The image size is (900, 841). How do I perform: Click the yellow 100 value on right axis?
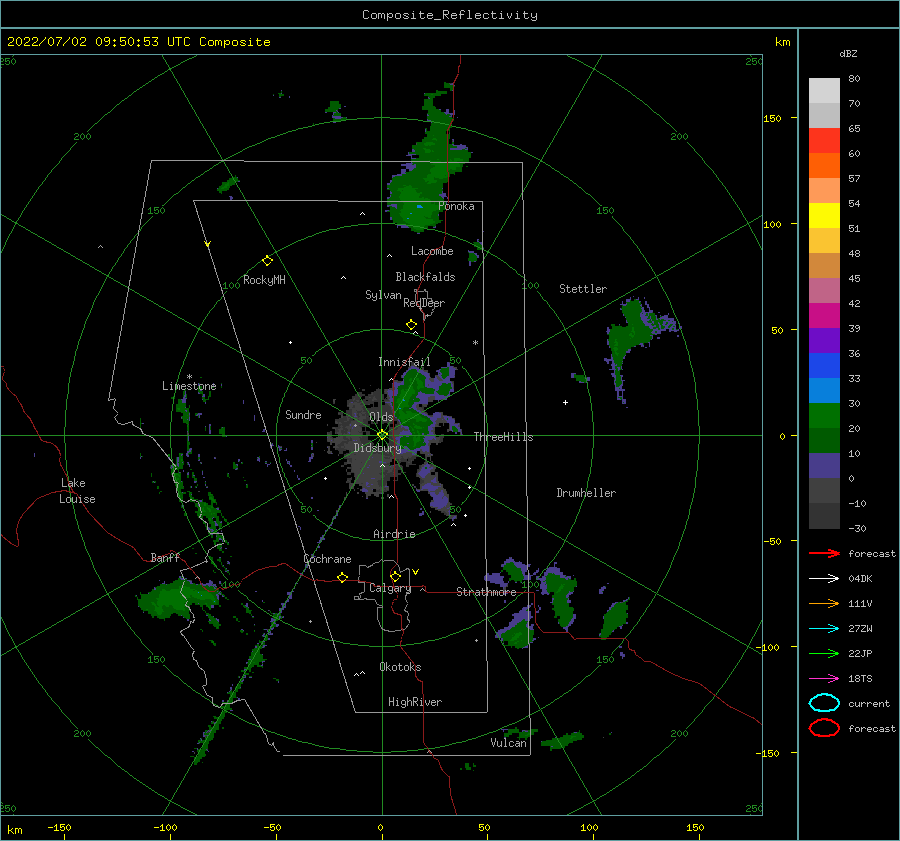click(772, 224)
